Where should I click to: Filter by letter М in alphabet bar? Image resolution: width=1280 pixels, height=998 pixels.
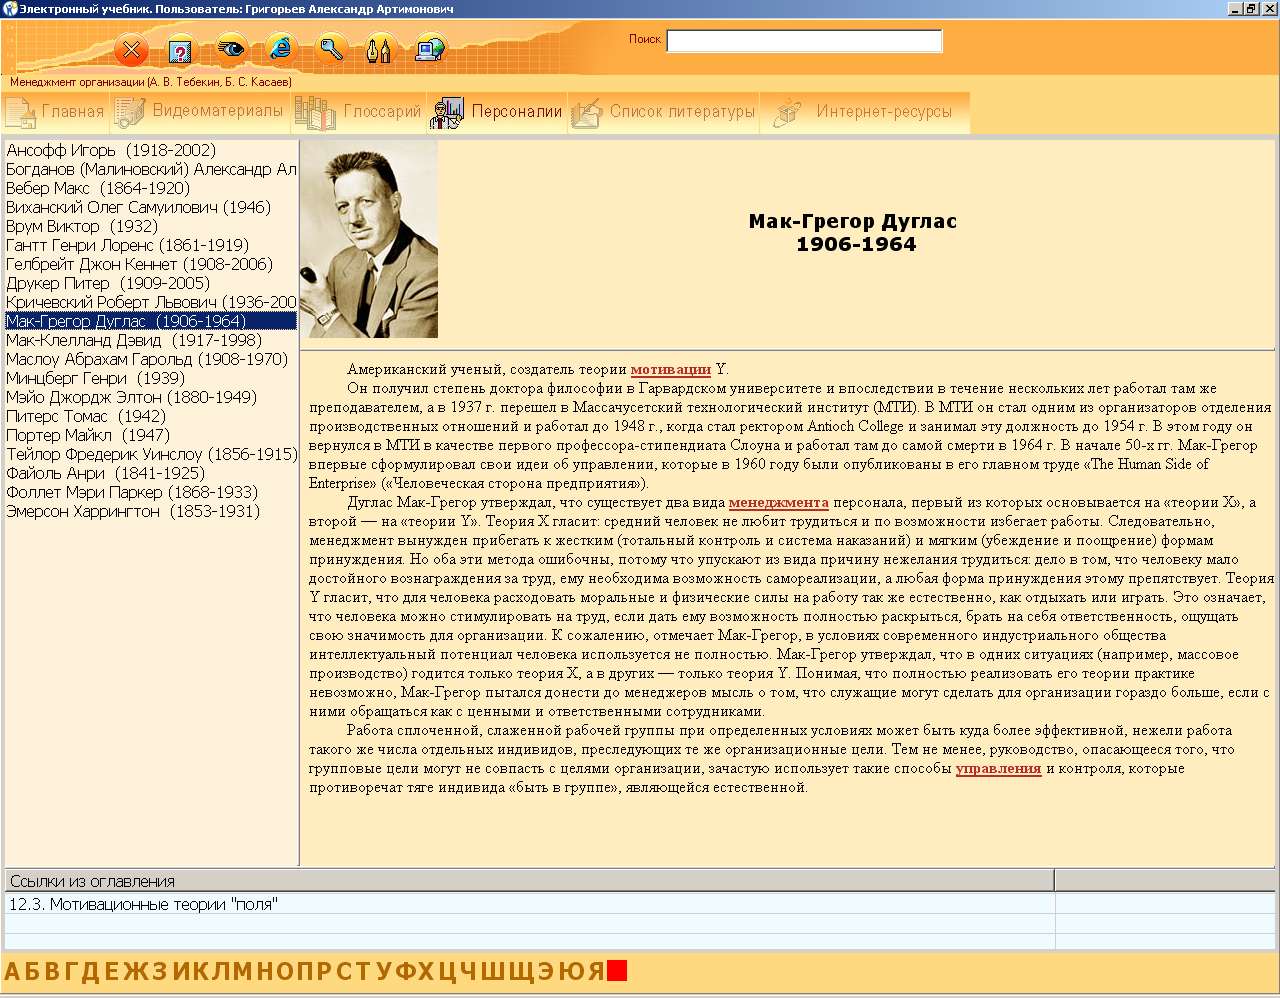tap(243, 971)
